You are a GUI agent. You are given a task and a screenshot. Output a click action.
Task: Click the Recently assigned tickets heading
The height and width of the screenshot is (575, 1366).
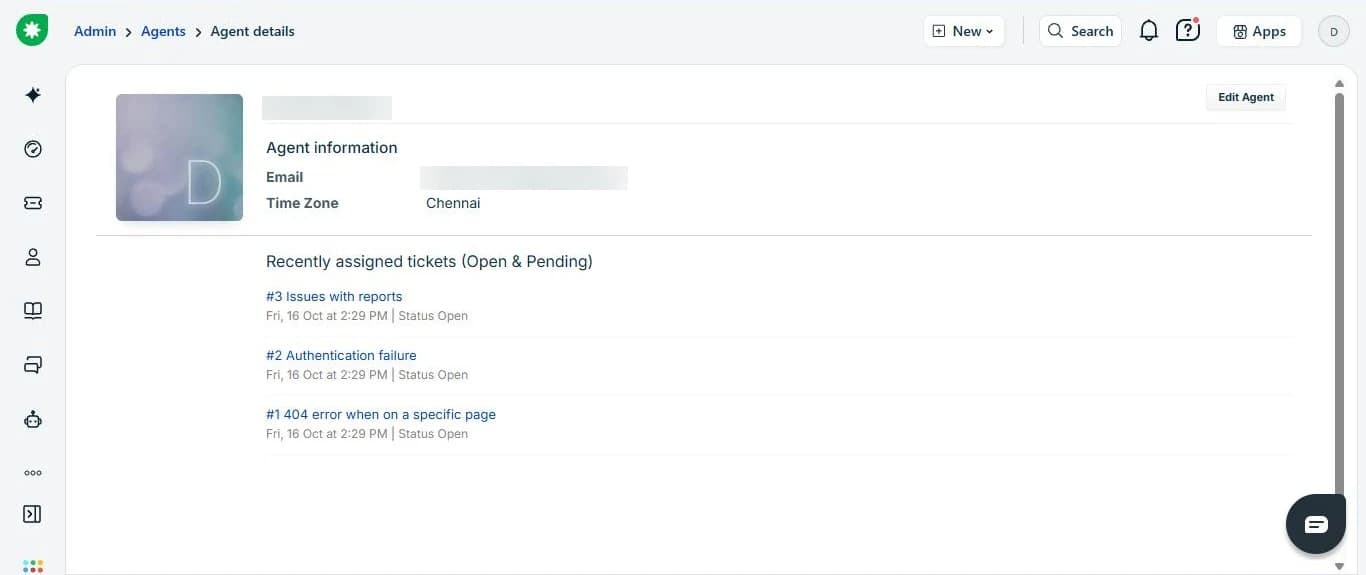(x=429, y=261)
